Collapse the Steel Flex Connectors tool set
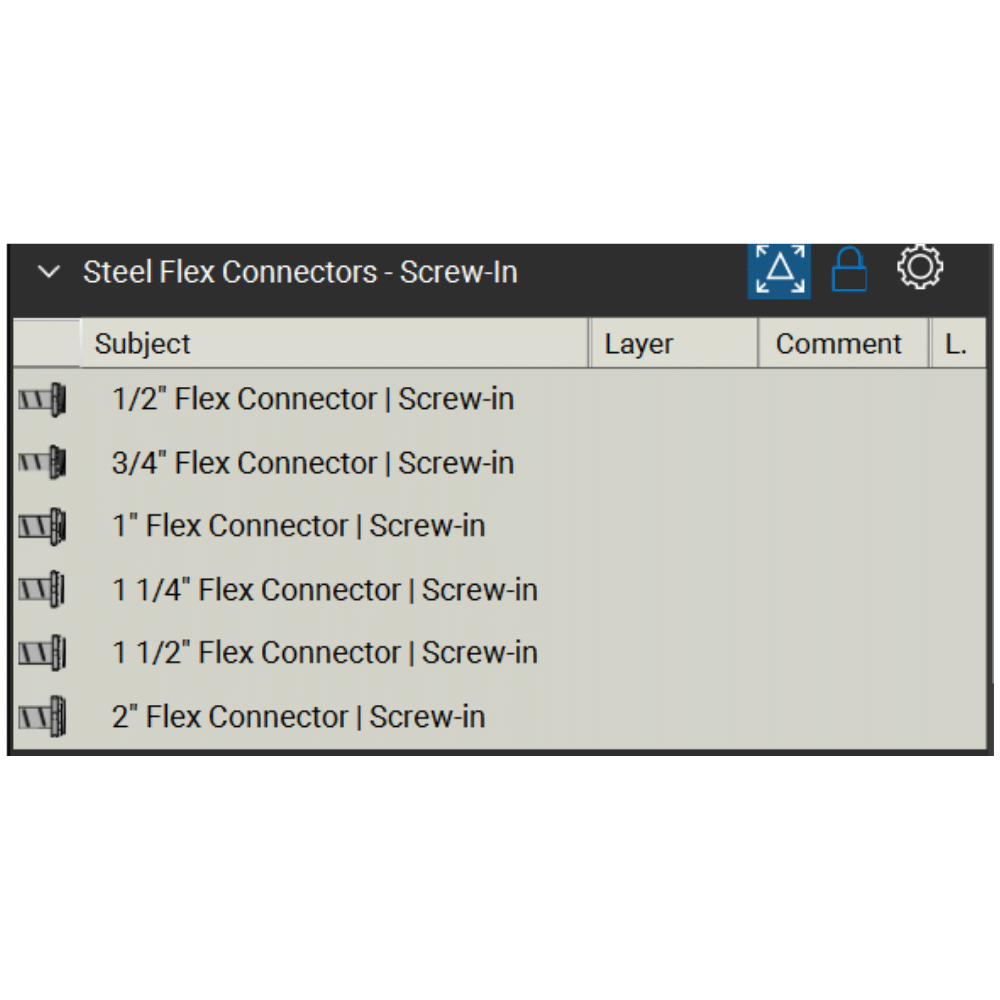This screenshot has width=1000, height=1000. 49,273
